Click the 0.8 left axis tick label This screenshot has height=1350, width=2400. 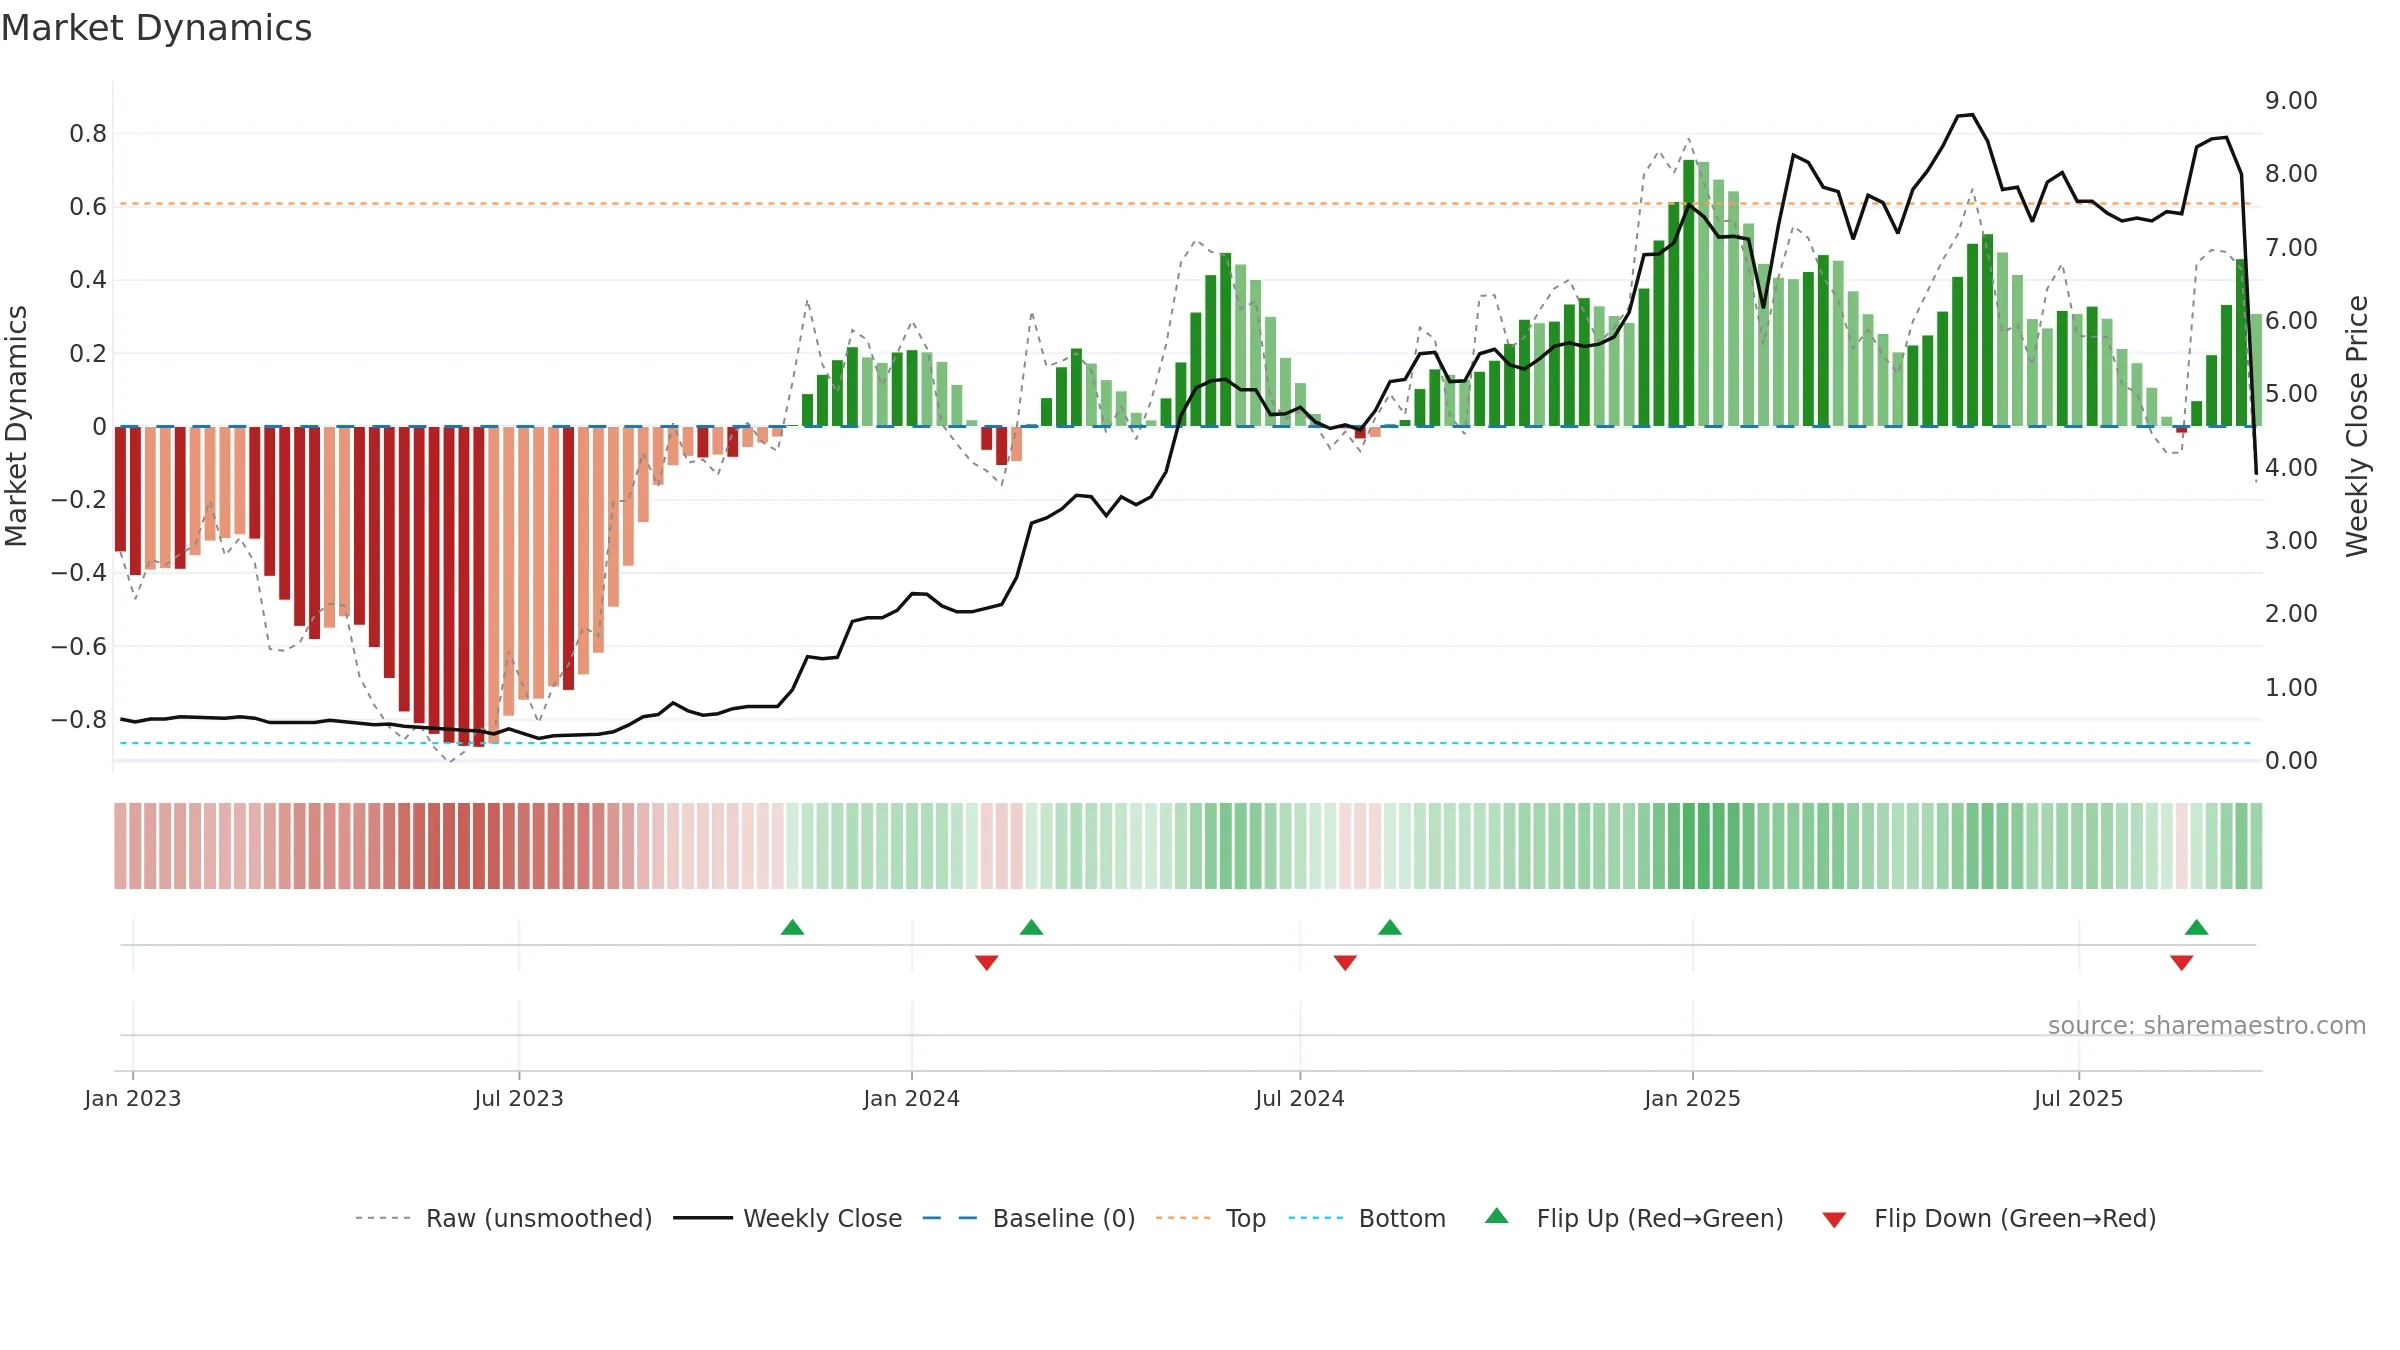coord(88,133)
